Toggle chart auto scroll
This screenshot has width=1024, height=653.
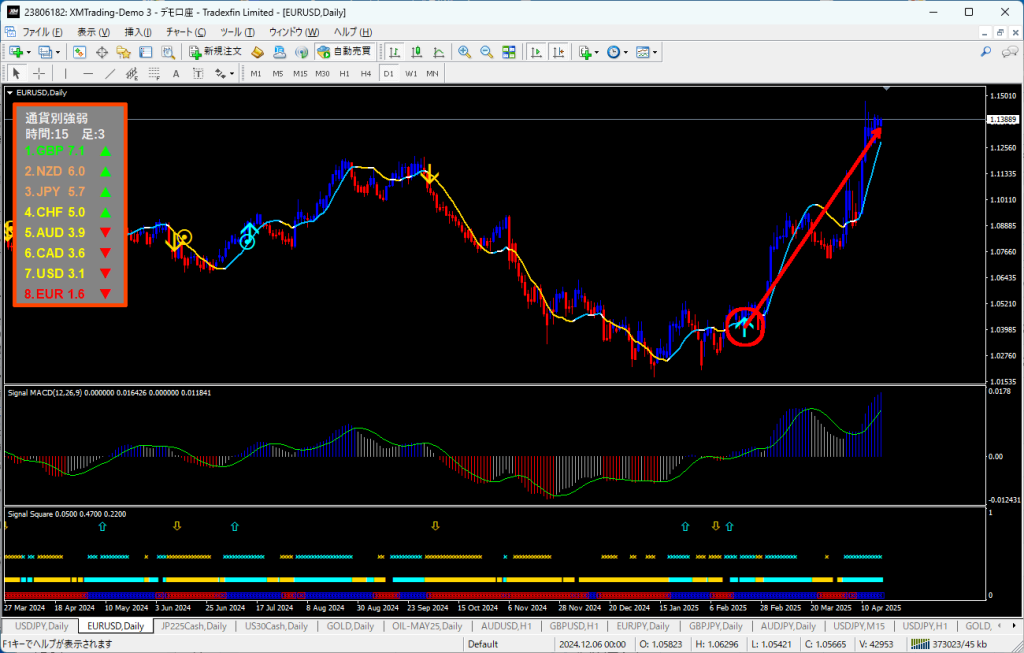click(x=536, y=52)
